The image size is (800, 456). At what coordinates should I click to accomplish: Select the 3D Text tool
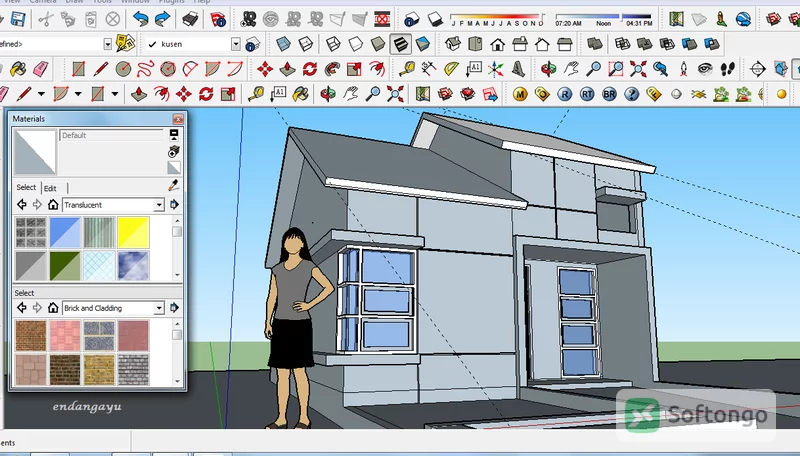click(518, 68)
